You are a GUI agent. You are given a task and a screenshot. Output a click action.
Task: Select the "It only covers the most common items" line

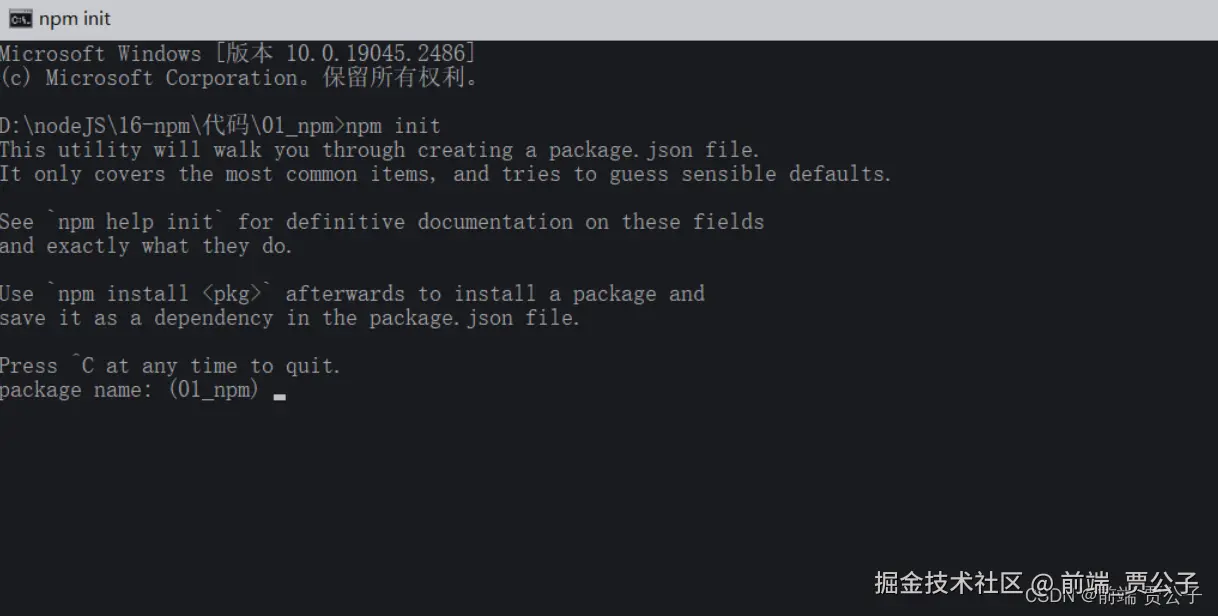click(445, 174)
